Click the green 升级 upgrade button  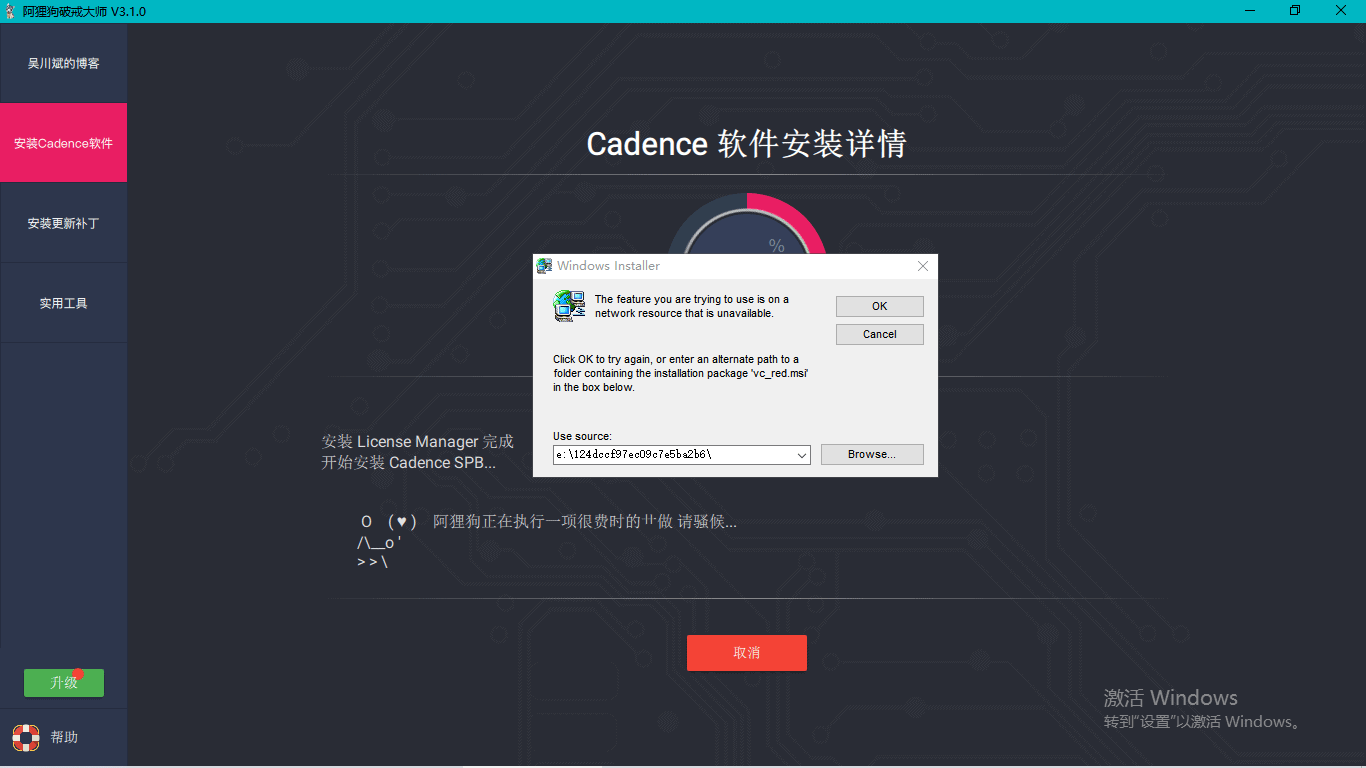pos(64,683)
